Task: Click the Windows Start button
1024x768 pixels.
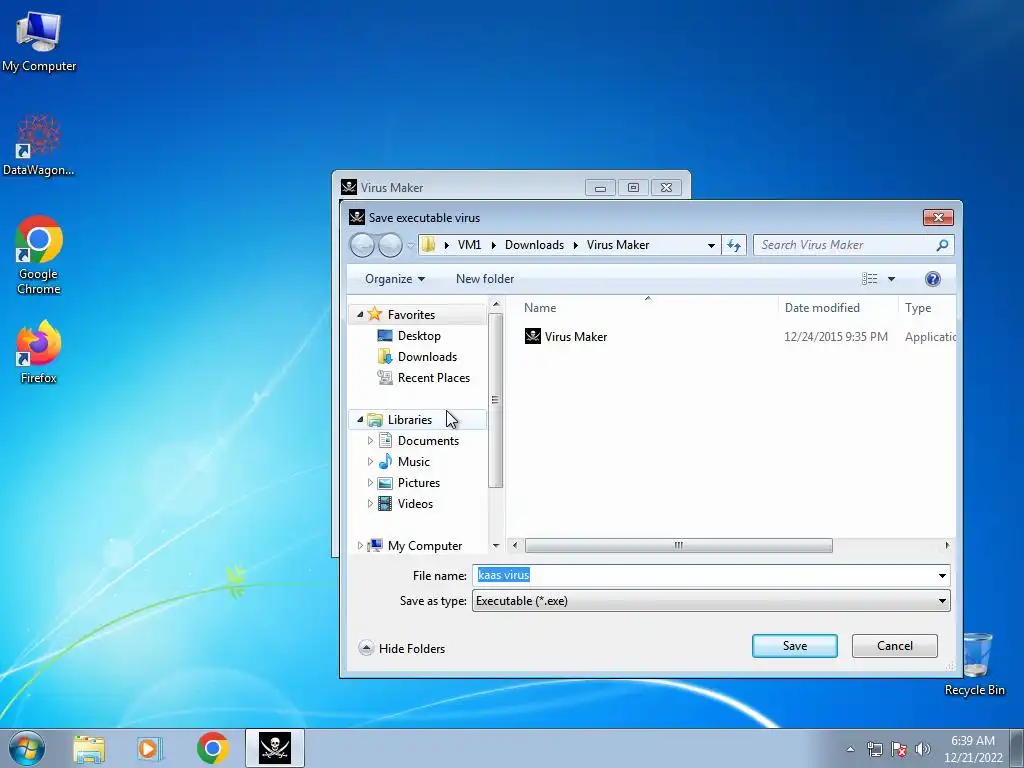Action: (x=27, y=748)
